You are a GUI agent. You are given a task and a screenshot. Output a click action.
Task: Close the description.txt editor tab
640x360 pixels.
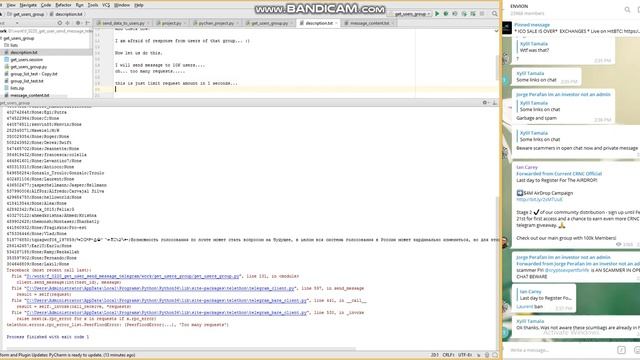[336, 23]
